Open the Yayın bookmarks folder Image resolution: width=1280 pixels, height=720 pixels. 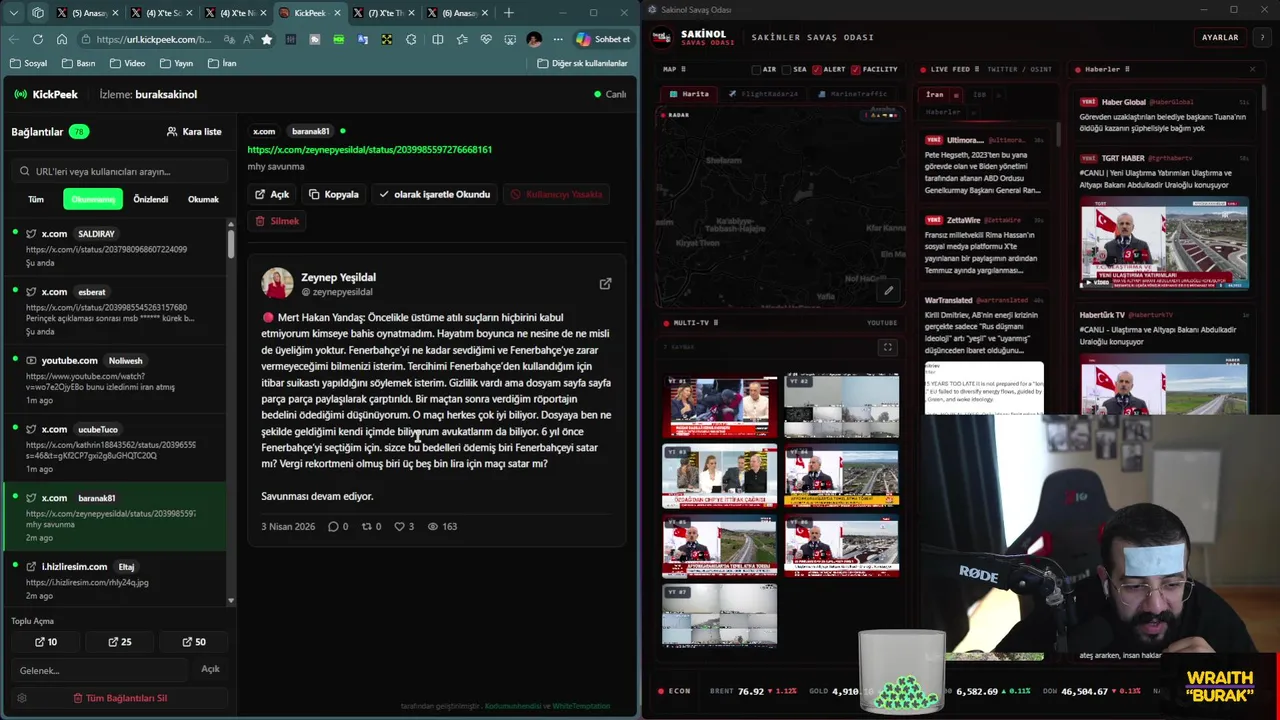pyautogui.click(x=175, y=63)
